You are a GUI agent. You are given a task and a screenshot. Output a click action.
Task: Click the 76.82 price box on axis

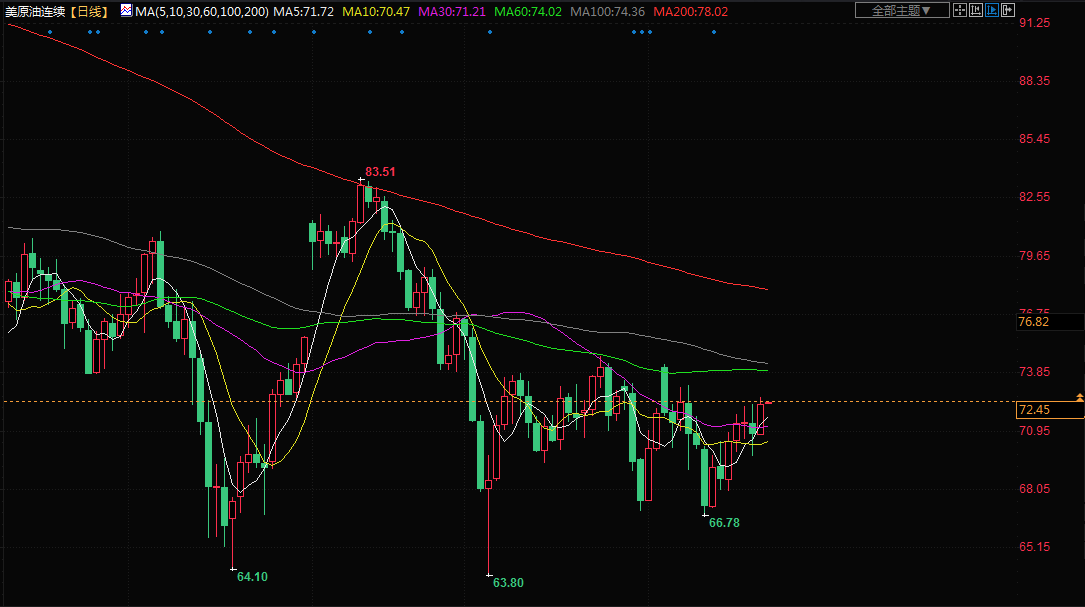point(1033,322)
